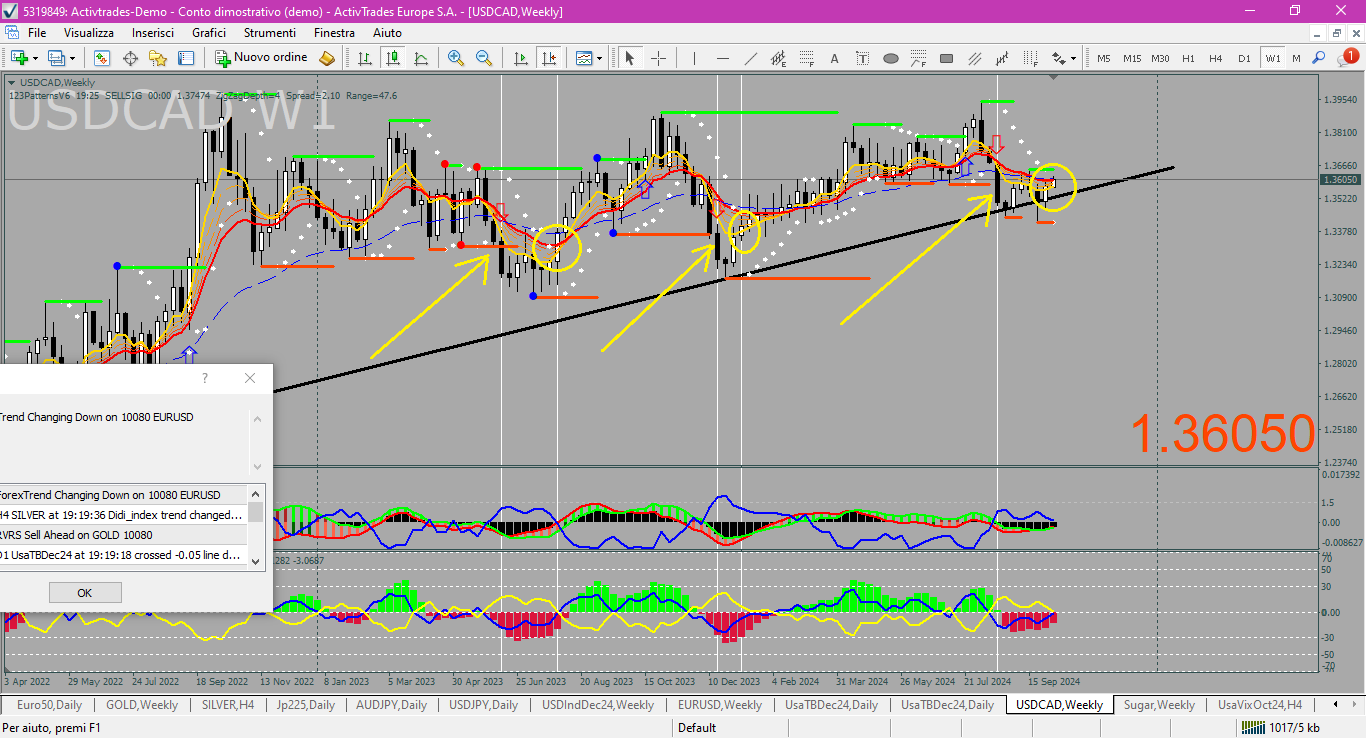Image resolution: width=1366 pixels, height=738 pixels.
Task: Toggle the chart shift icon
Action: coord(548,58)
